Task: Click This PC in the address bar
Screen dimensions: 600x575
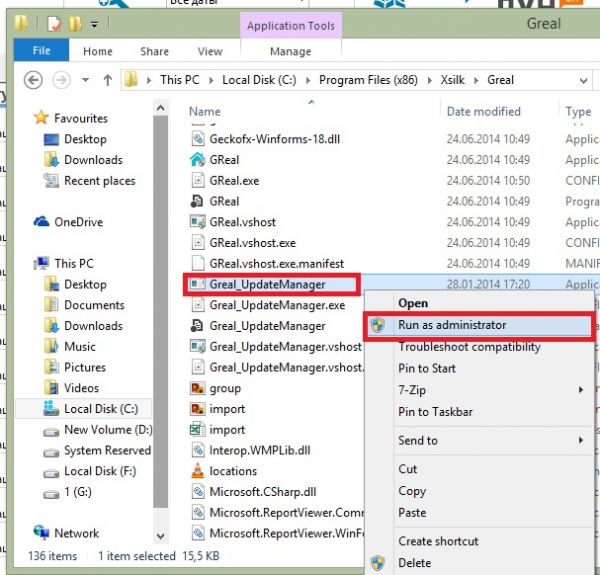Action: (180, 80)
